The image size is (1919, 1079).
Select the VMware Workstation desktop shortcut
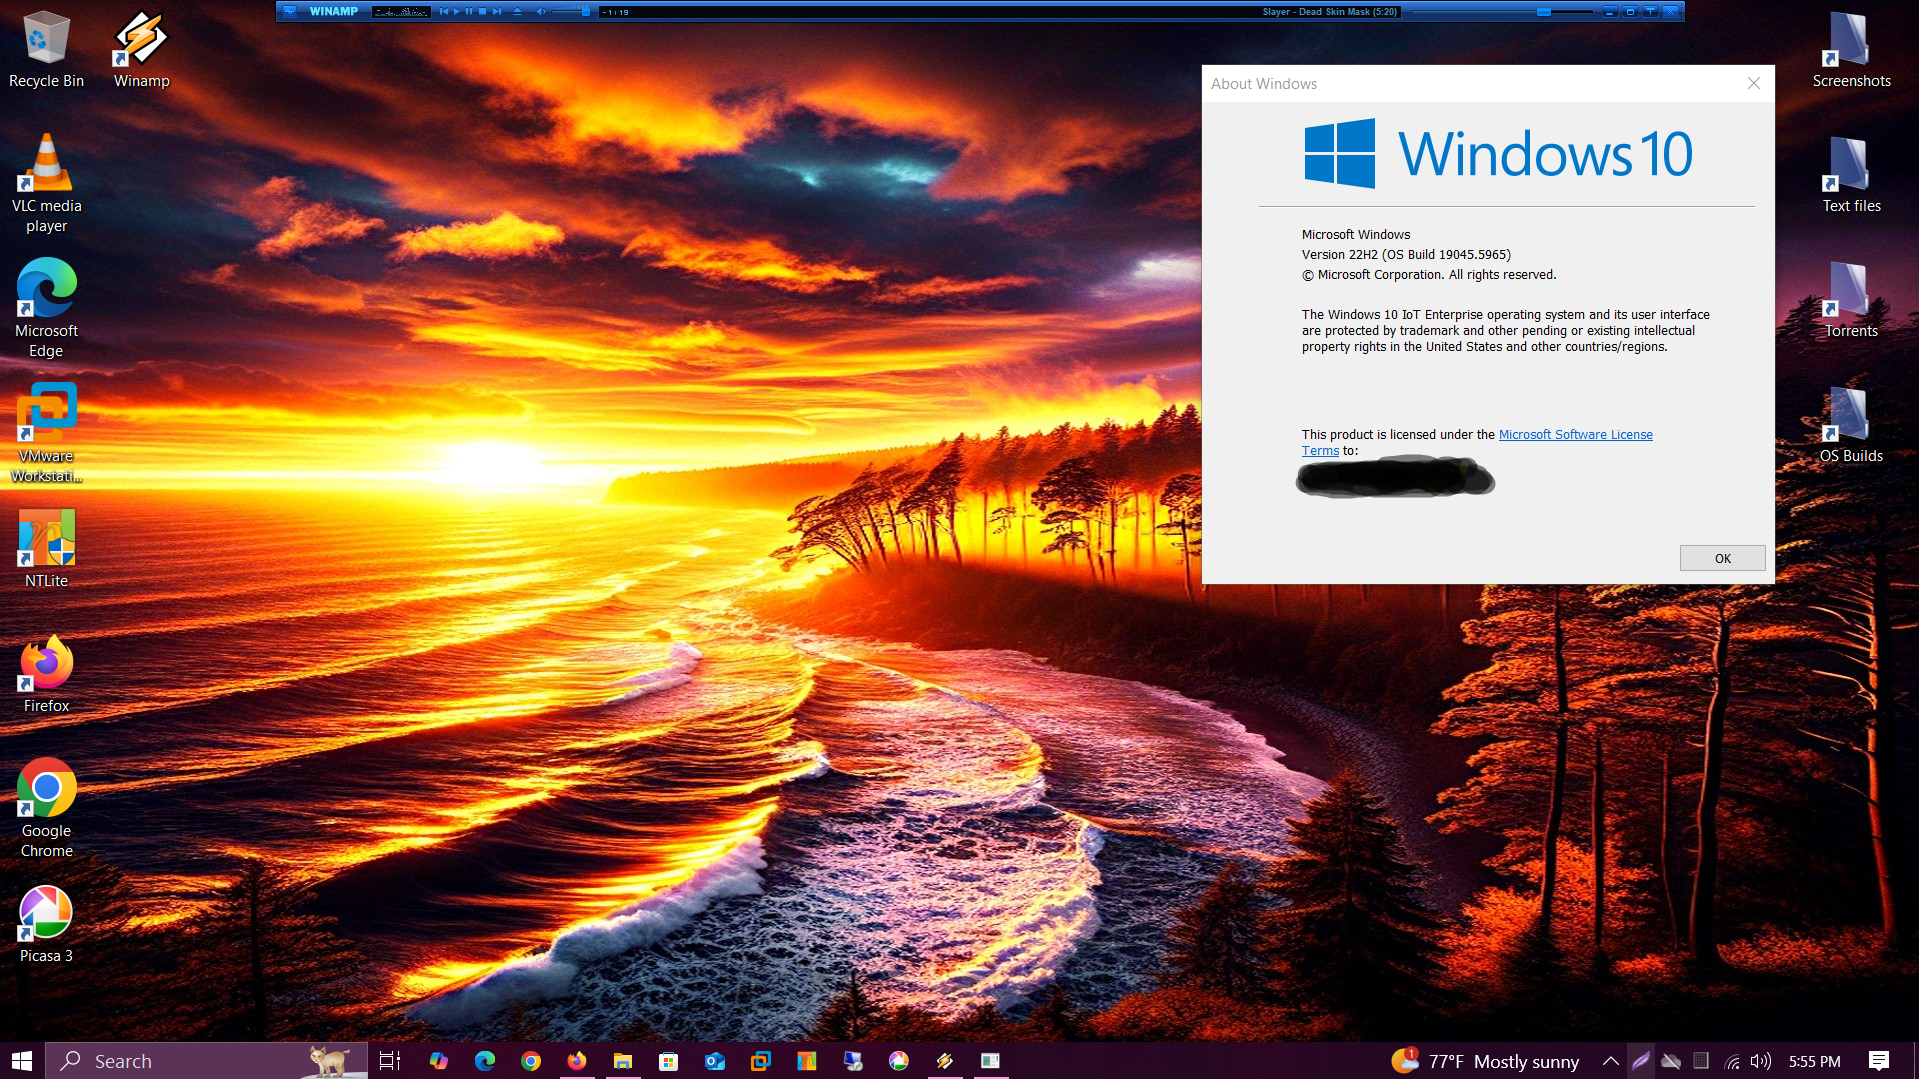coord(46,433)
